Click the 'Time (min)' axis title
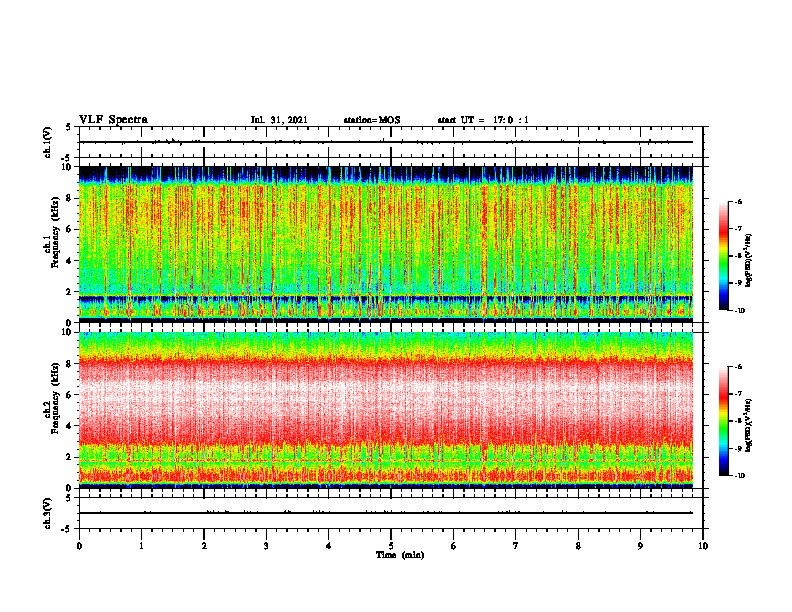Image resolution: width=792 pixels, height=612 pixels. [400, 555]
